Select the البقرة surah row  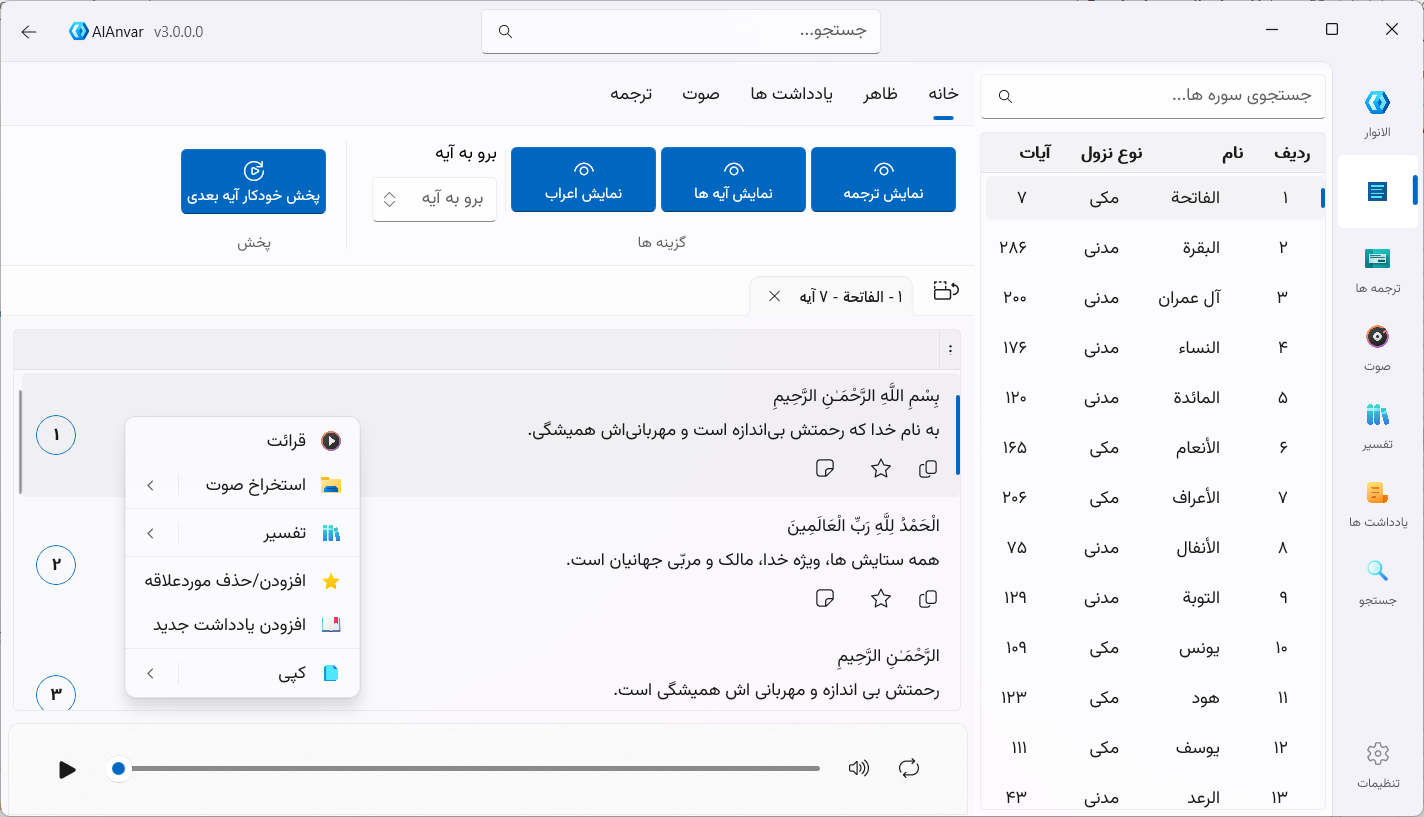pyautogui.click(x=1153, y=248)
